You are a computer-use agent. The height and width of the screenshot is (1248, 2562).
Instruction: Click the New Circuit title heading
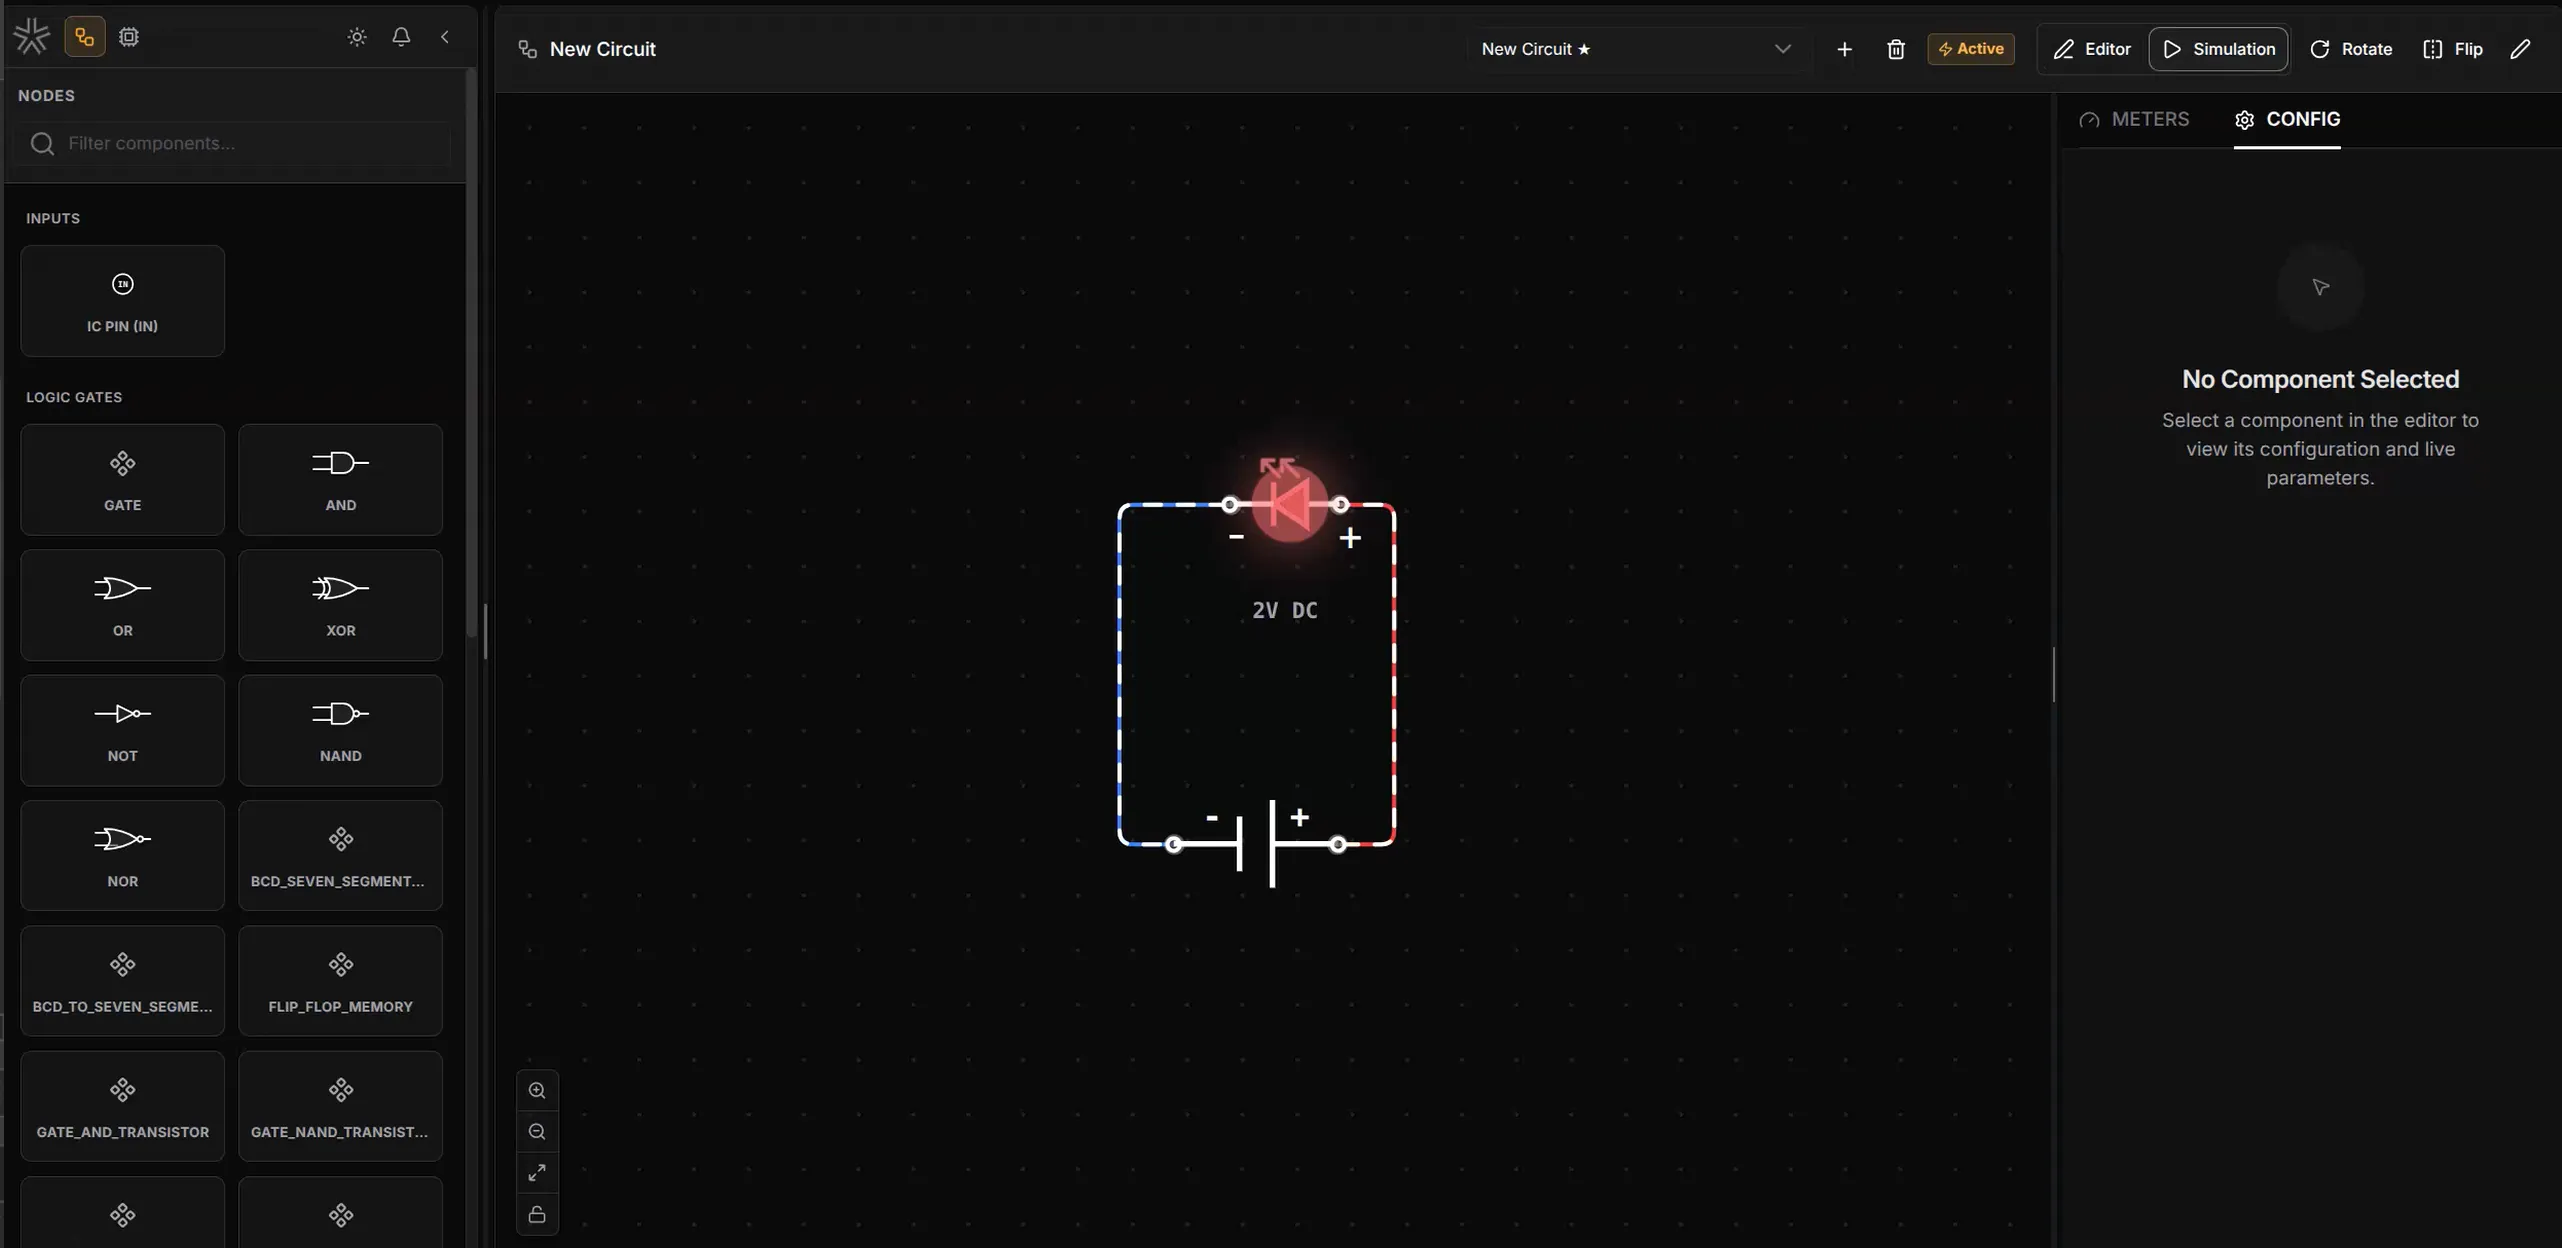coord(603,49)
